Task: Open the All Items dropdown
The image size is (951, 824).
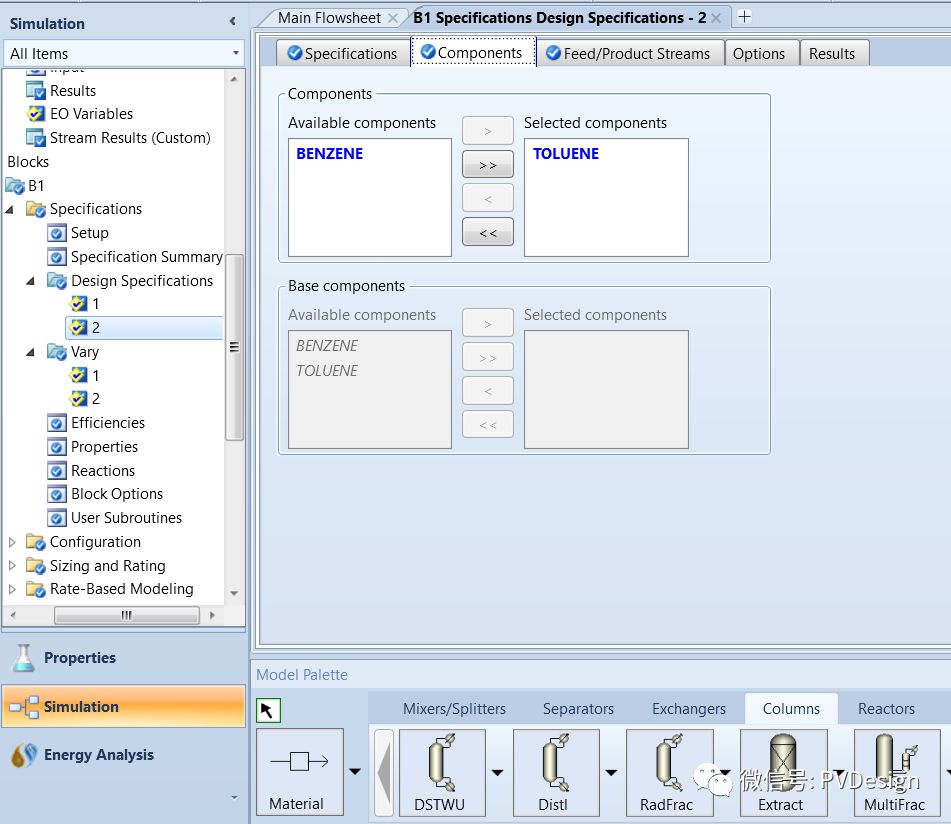Action: [235, 53]
